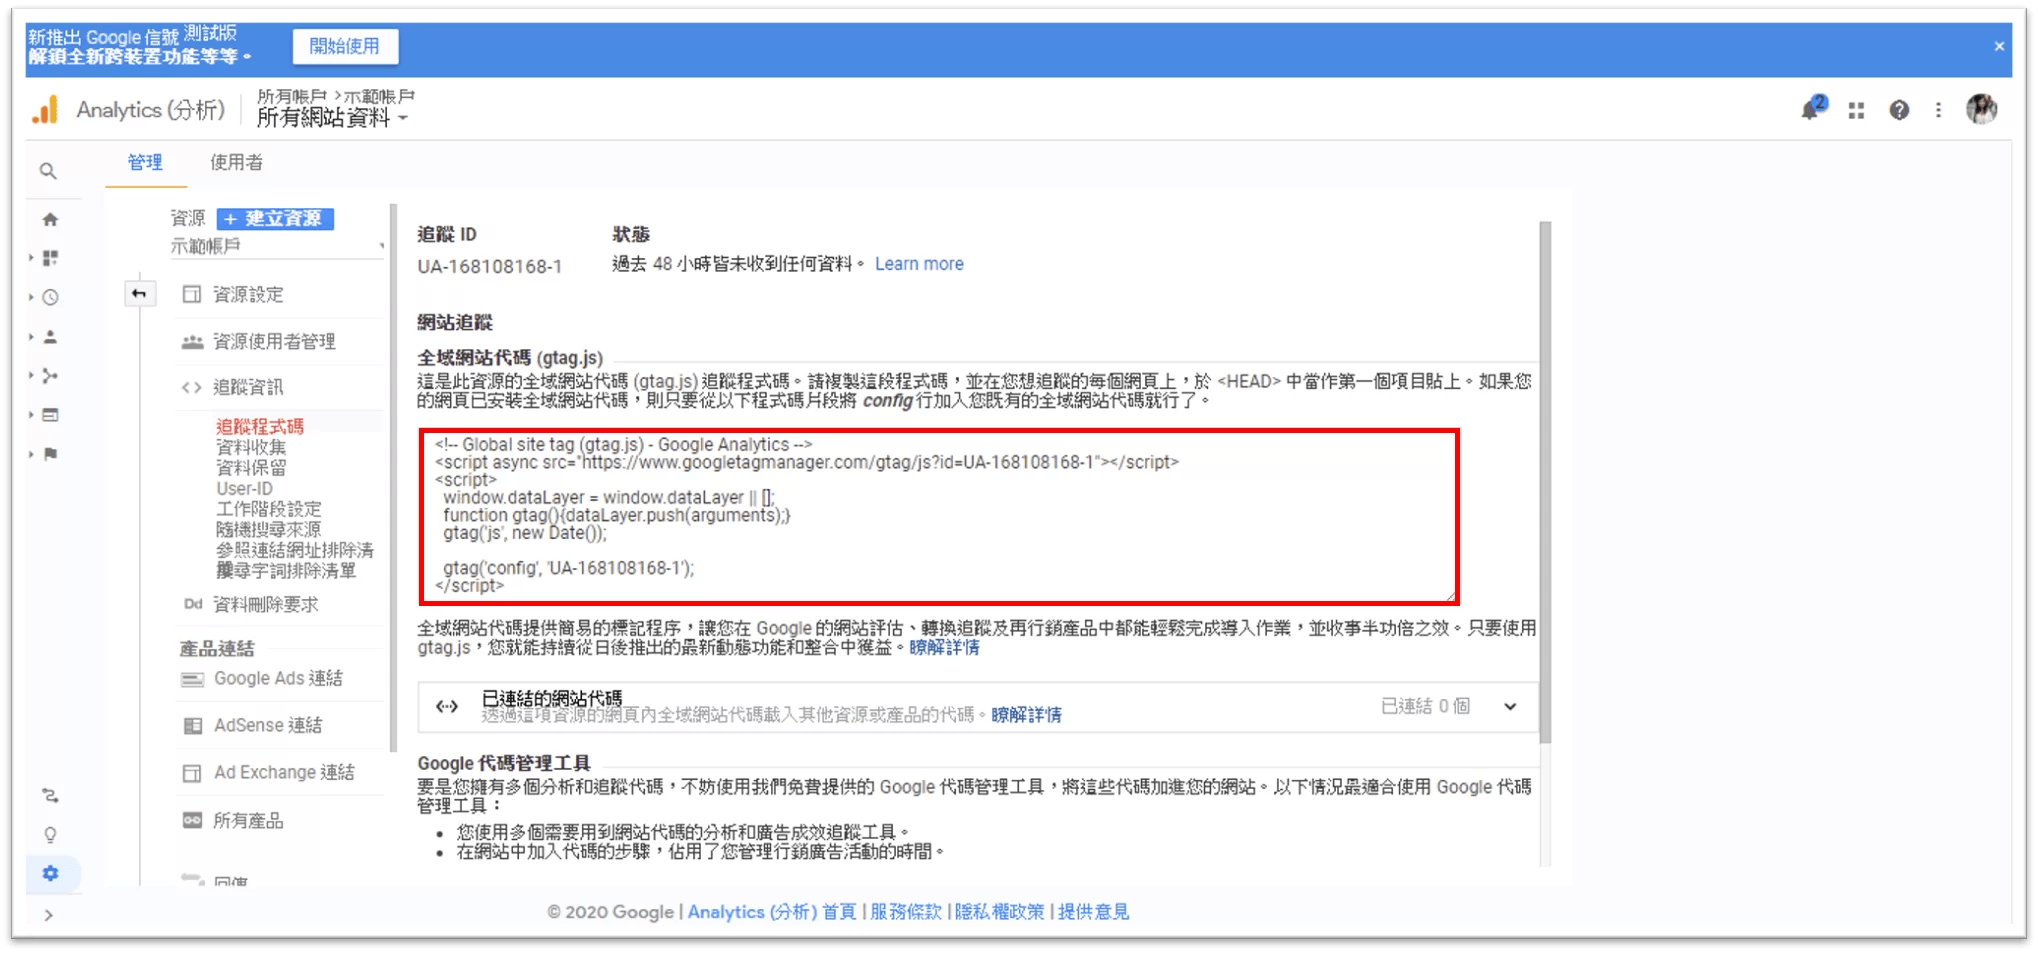The image size is (2038, 953).
Task: Open the Realtime clock icon in sidebar
Action: click(51, 297)
